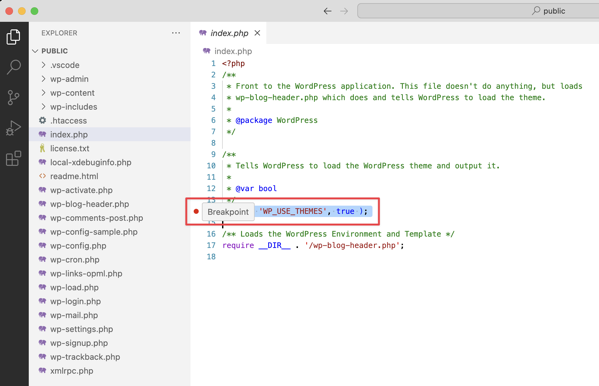This screenshot has width=599, height=386.
Task: Click the 'WP_USE_THEMES' string in code
Action: point(292,211)
